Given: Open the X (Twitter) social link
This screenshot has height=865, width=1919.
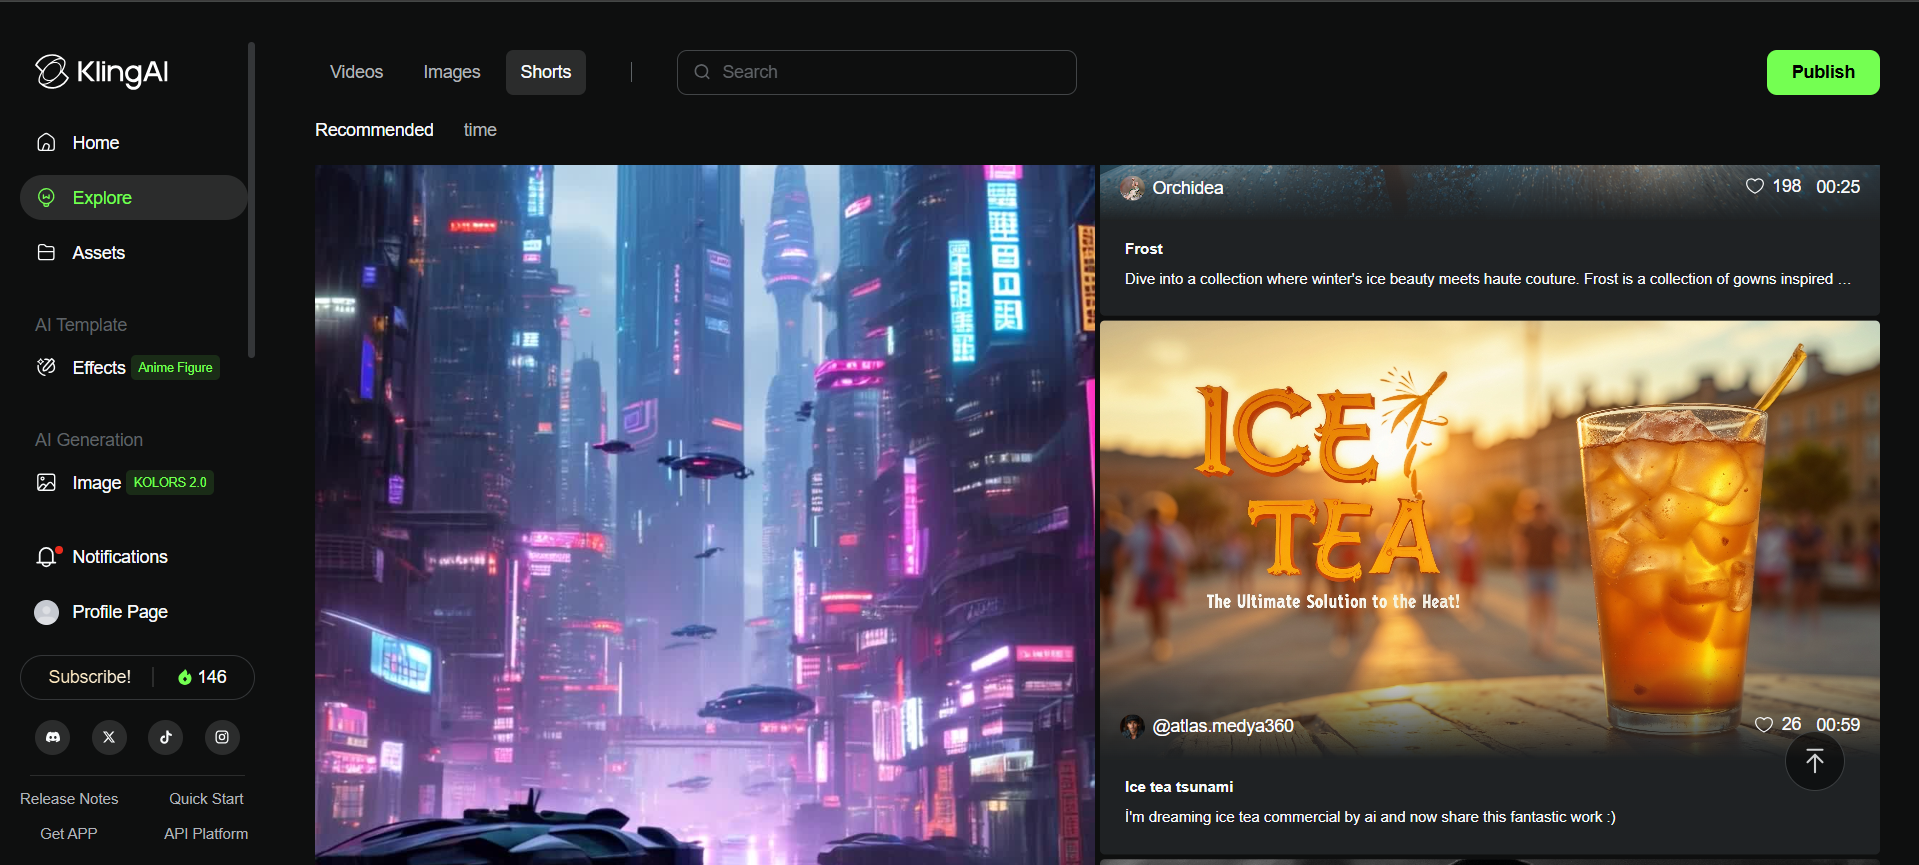Looking at the screenshot, I should (x=109, y=737).
